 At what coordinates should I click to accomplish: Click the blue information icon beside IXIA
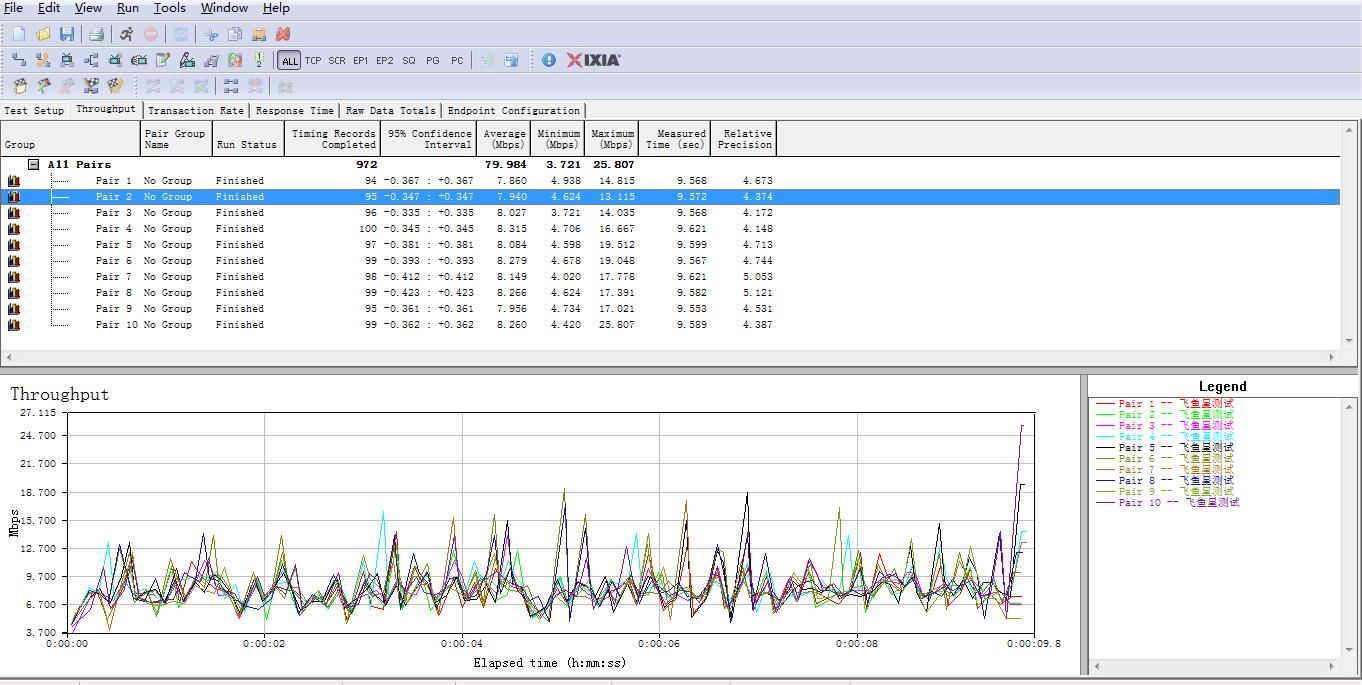tap(549, 60)
